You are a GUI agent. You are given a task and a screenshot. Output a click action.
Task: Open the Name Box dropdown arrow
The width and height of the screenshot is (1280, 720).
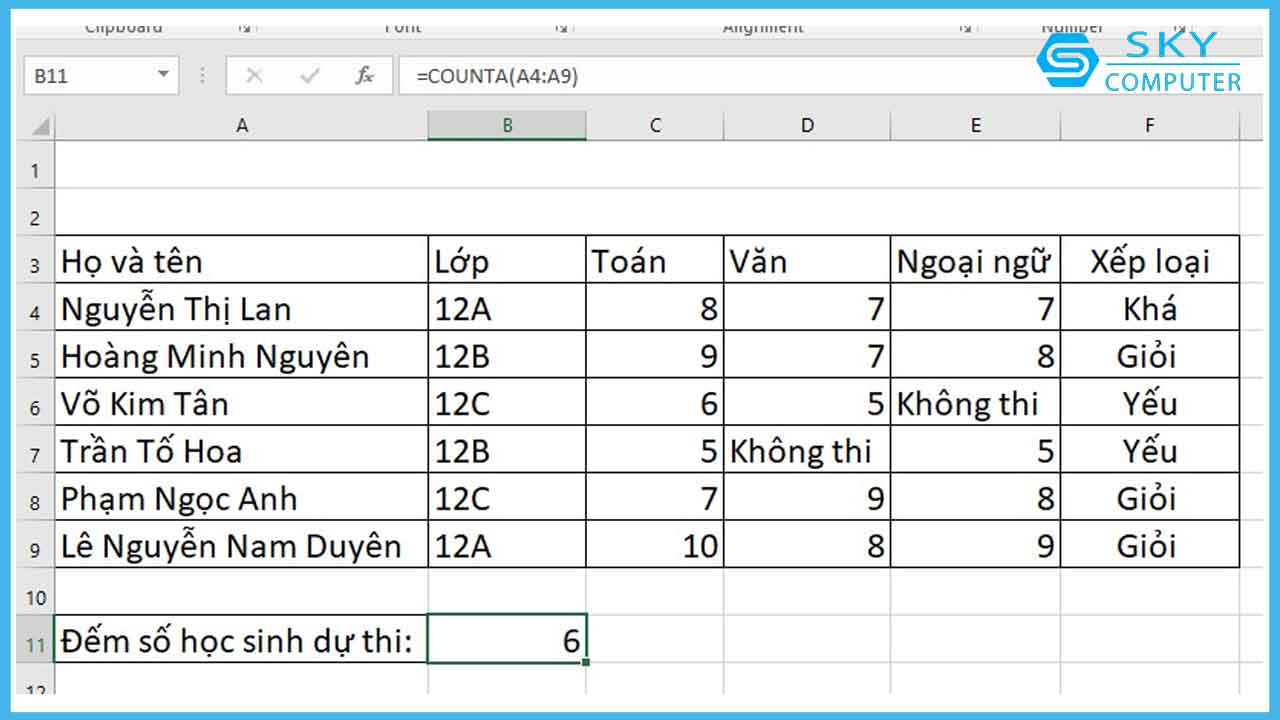[163, 76]
